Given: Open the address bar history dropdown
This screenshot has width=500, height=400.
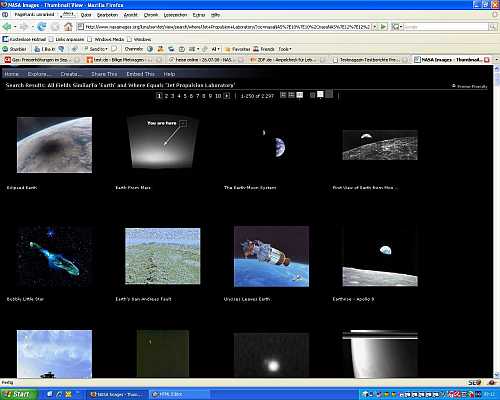Looking at the screenshot, I should pos(375,27).
